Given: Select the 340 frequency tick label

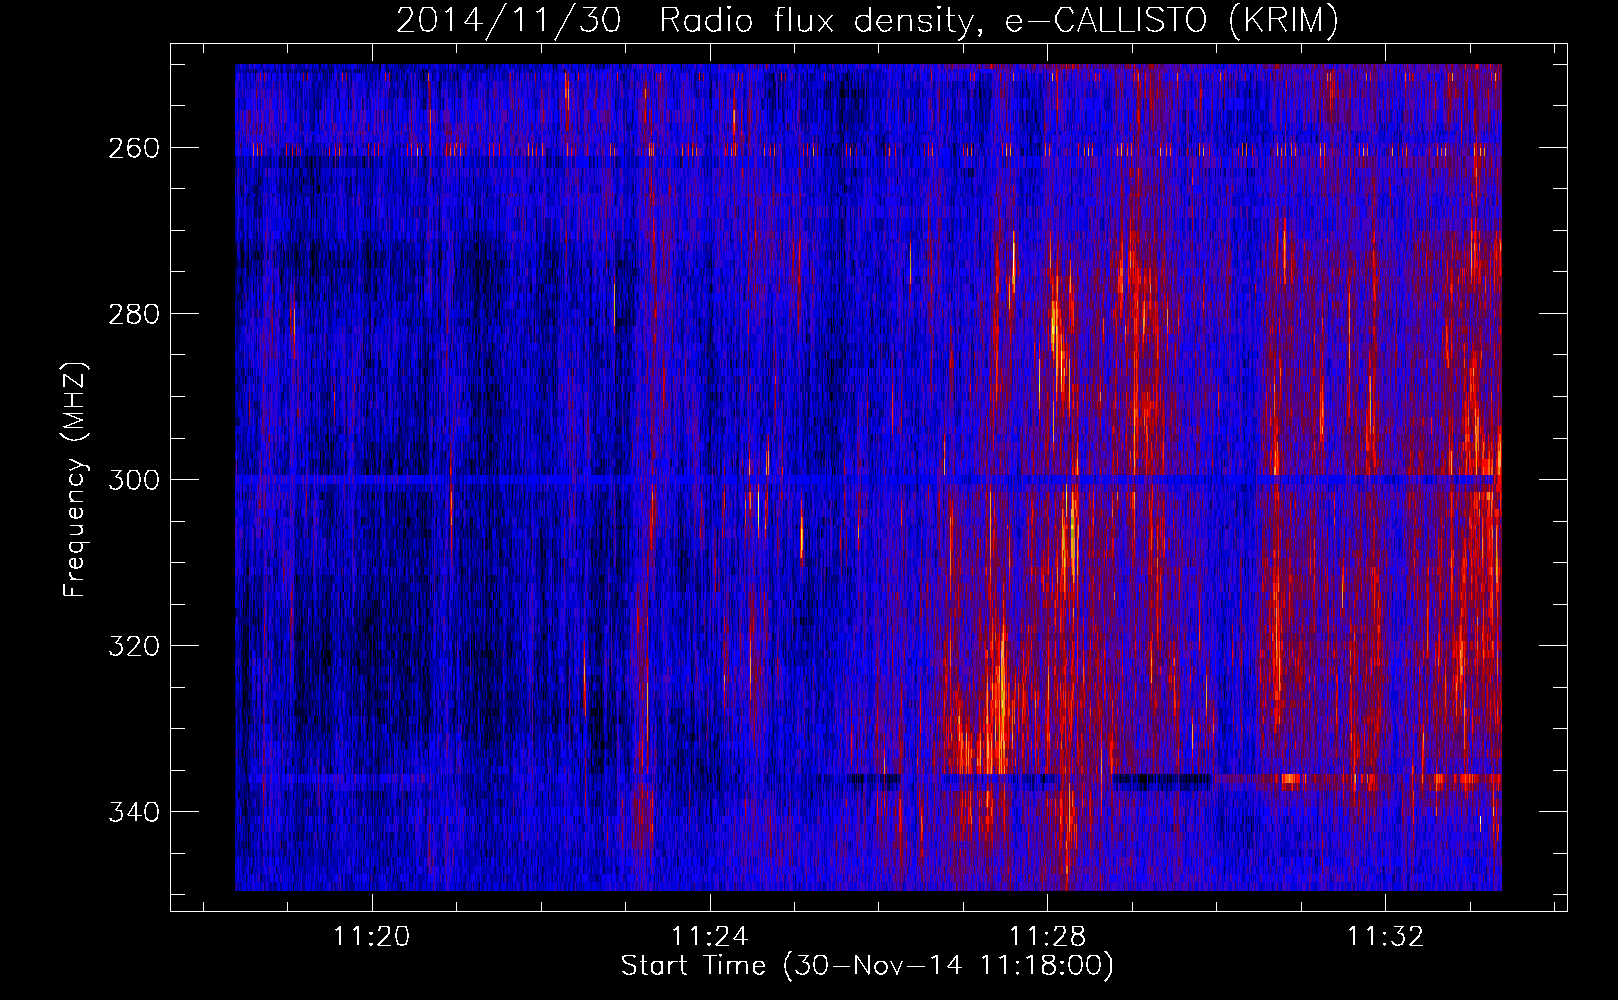Looking at the screenshot, I should point(134,812).
